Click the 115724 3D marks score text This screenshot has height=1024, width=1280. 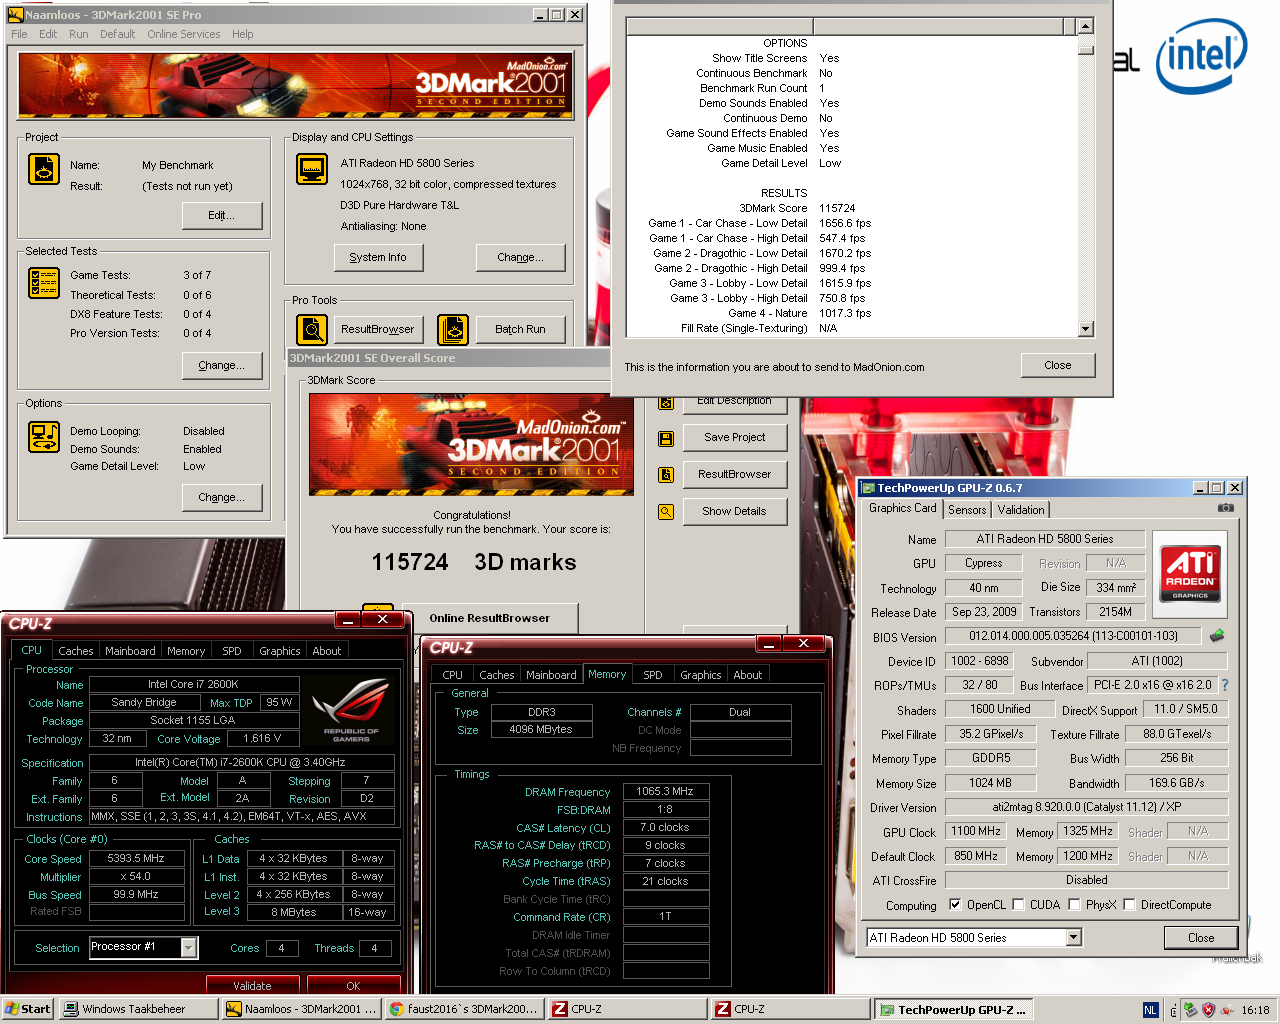[474, 562]
